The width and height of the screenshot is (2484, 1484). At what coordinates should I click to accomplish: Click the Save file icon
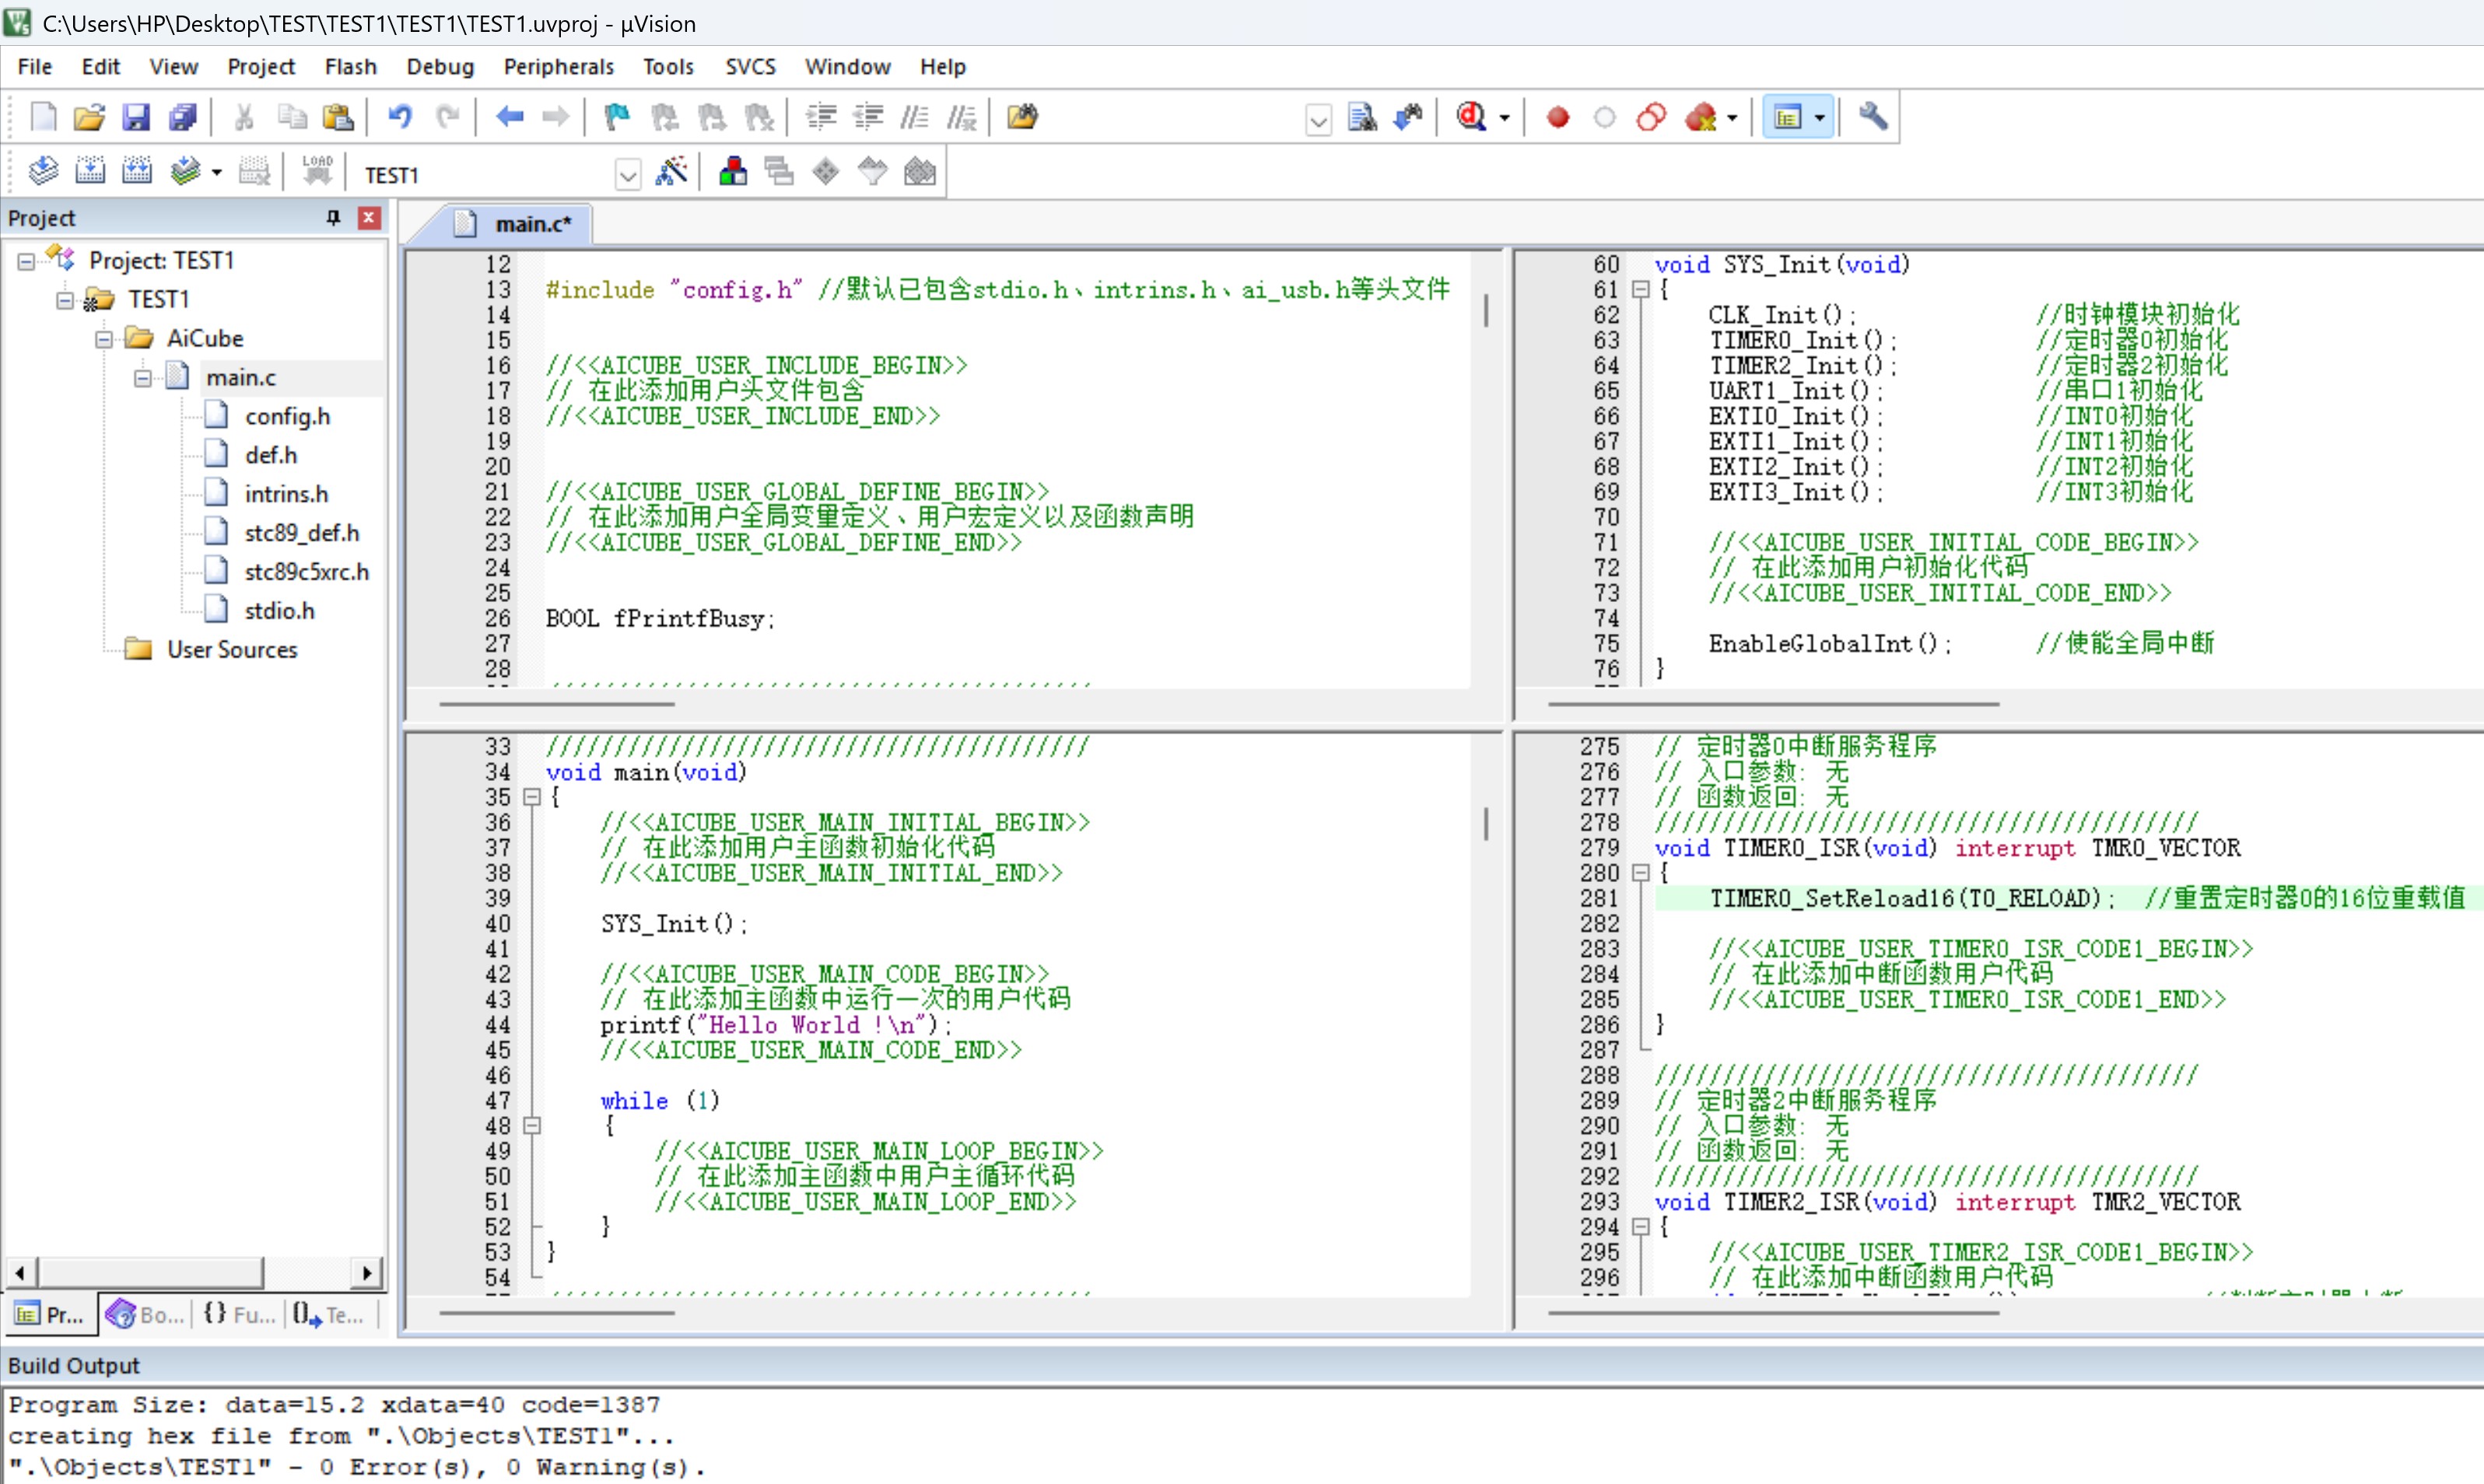(135, 118)
